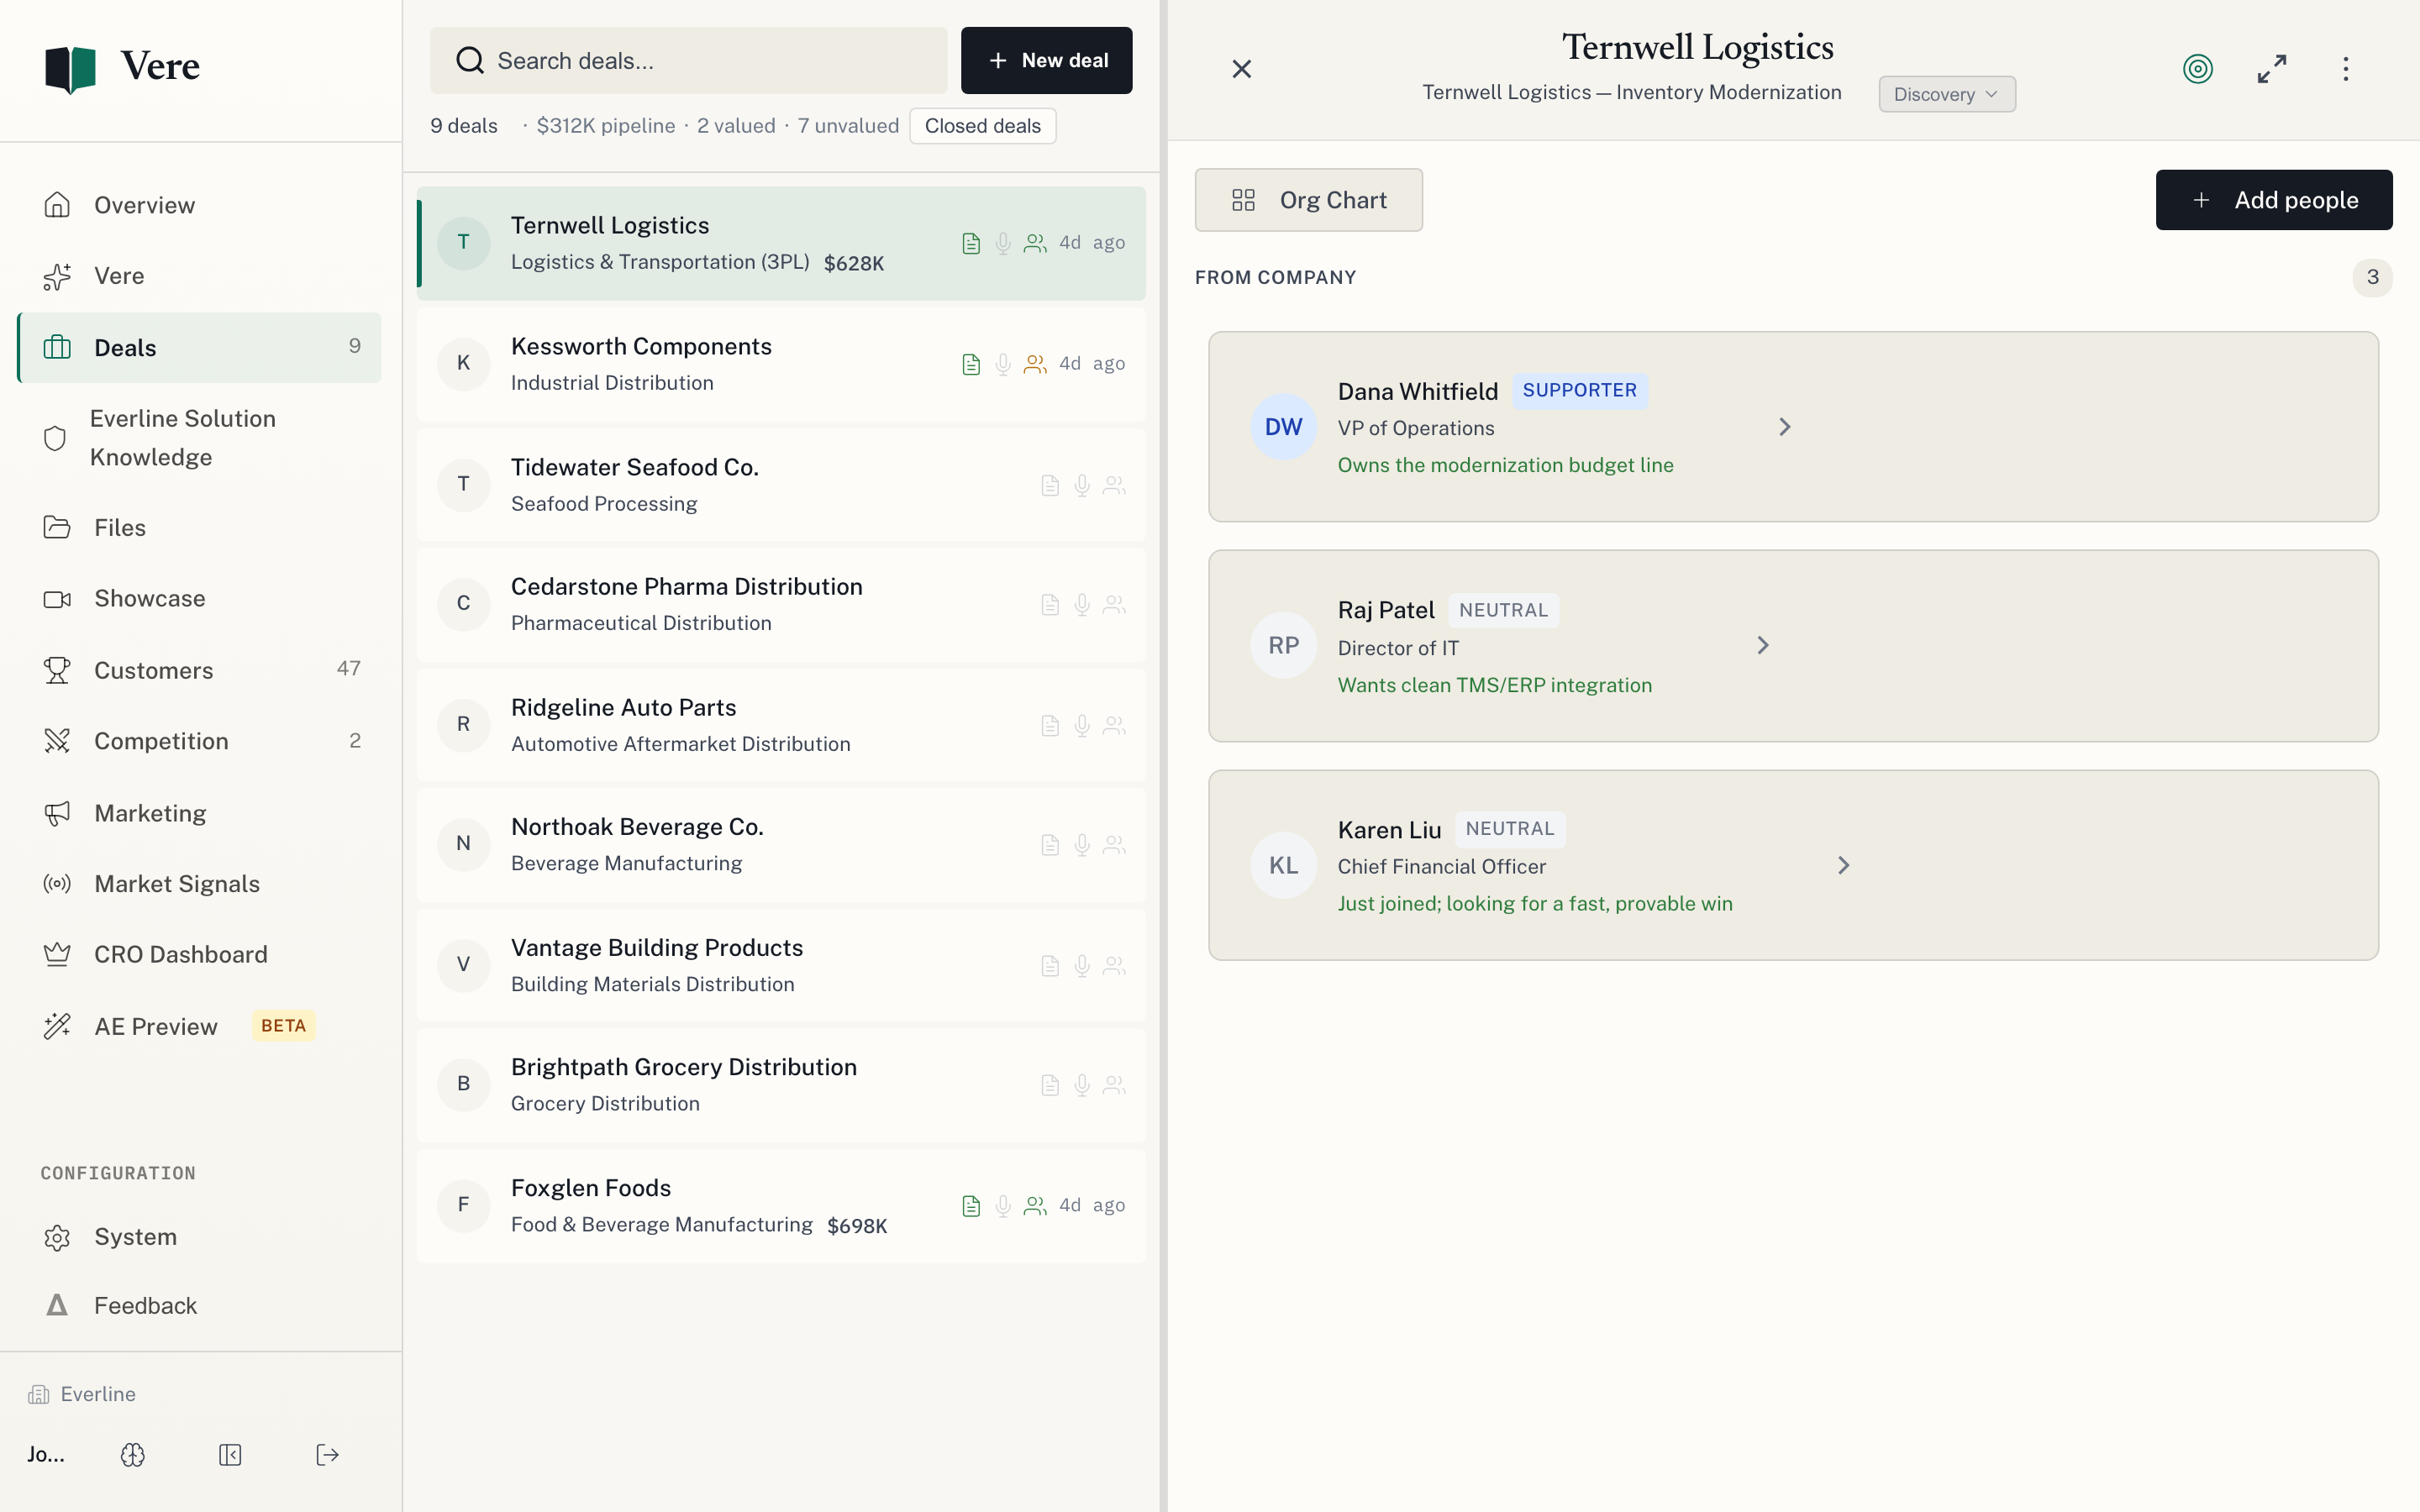
Task: Open the Deals section in sidebar
Action: point(199,347)
